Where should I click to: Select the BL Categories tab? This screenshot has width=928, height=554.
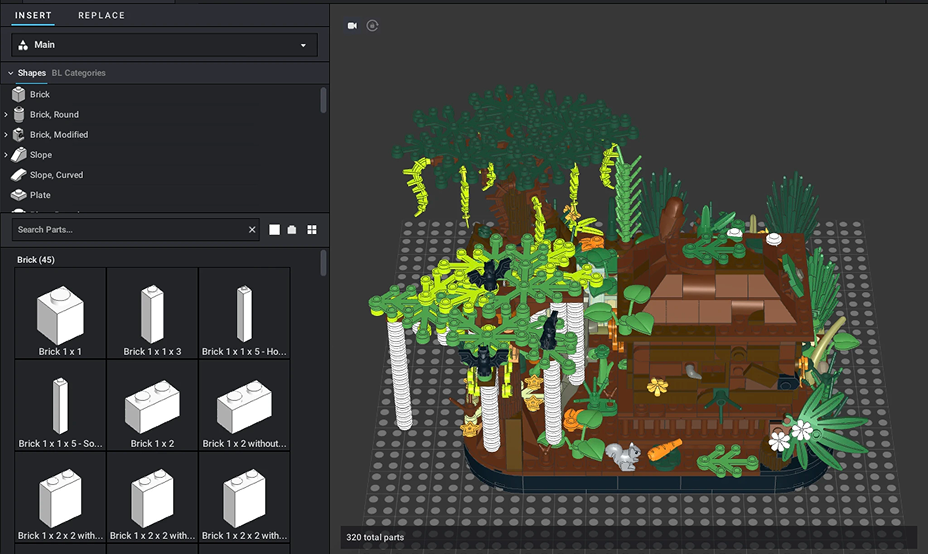[78, 73]
